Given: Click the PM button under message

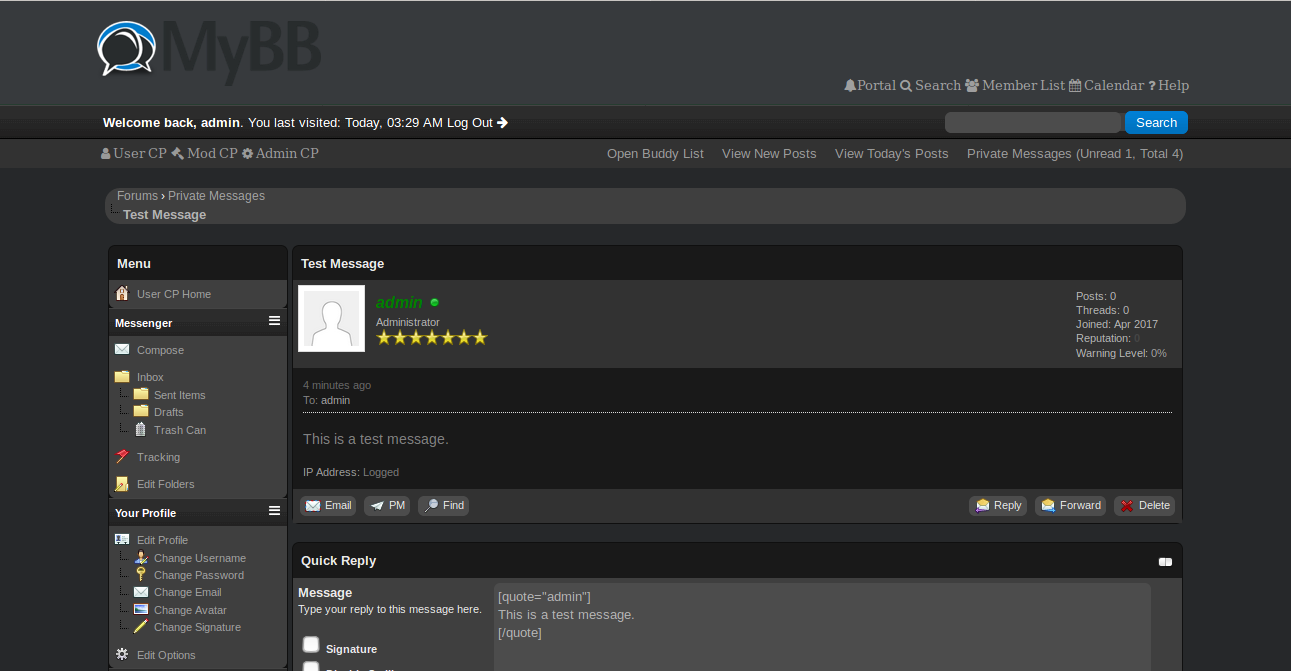Looking at the screenshot, I should [x=387, y=506].
